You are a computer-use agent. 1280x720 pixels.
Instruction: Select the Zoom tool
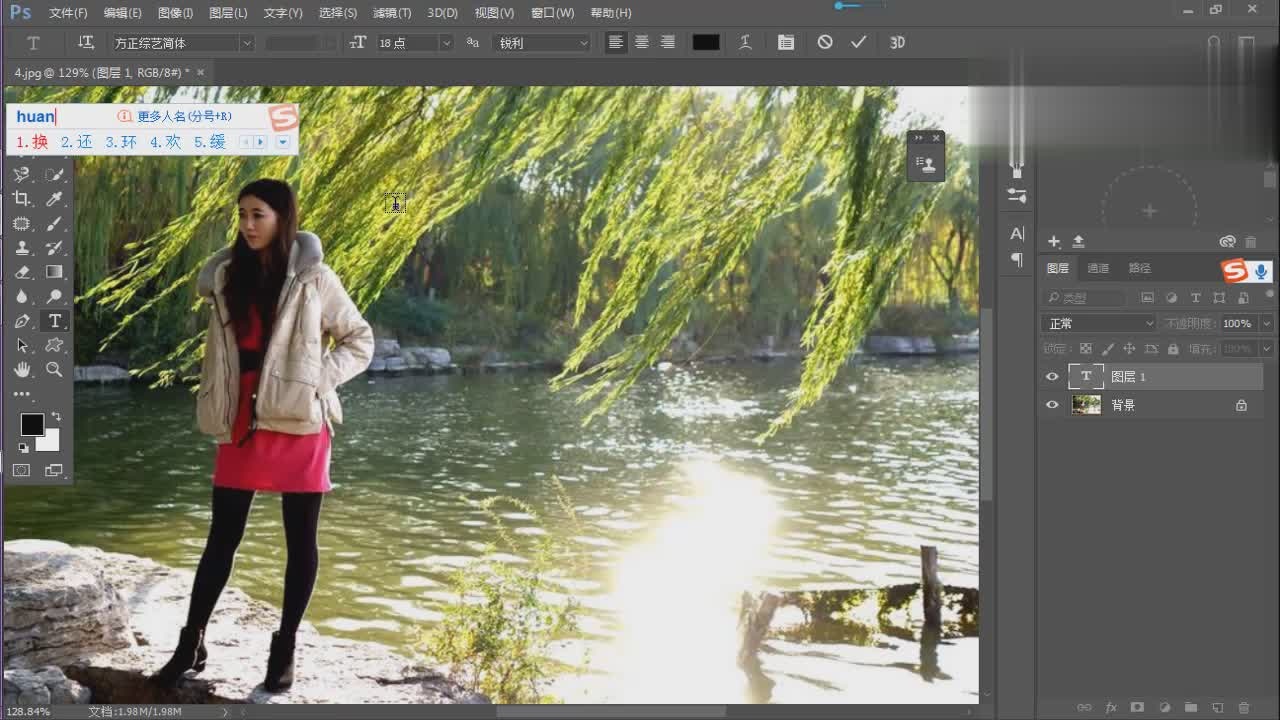(54, 369)
